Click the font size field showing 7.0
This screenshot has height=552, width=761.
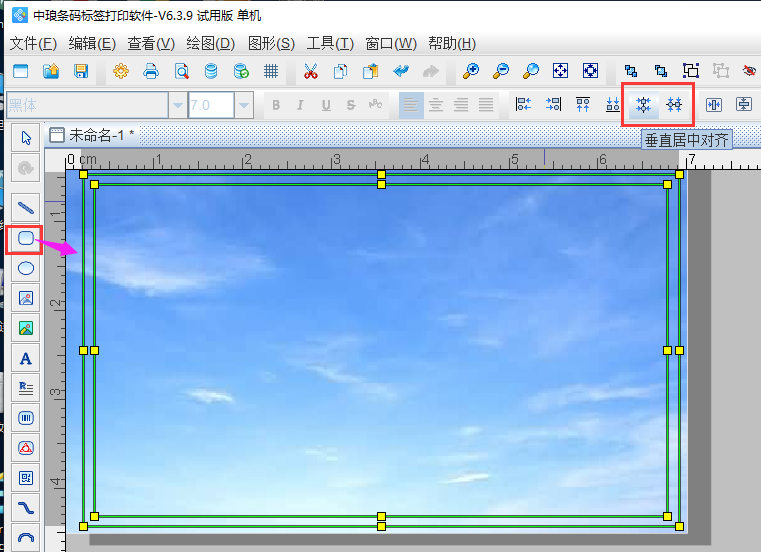tap(211, 105)
